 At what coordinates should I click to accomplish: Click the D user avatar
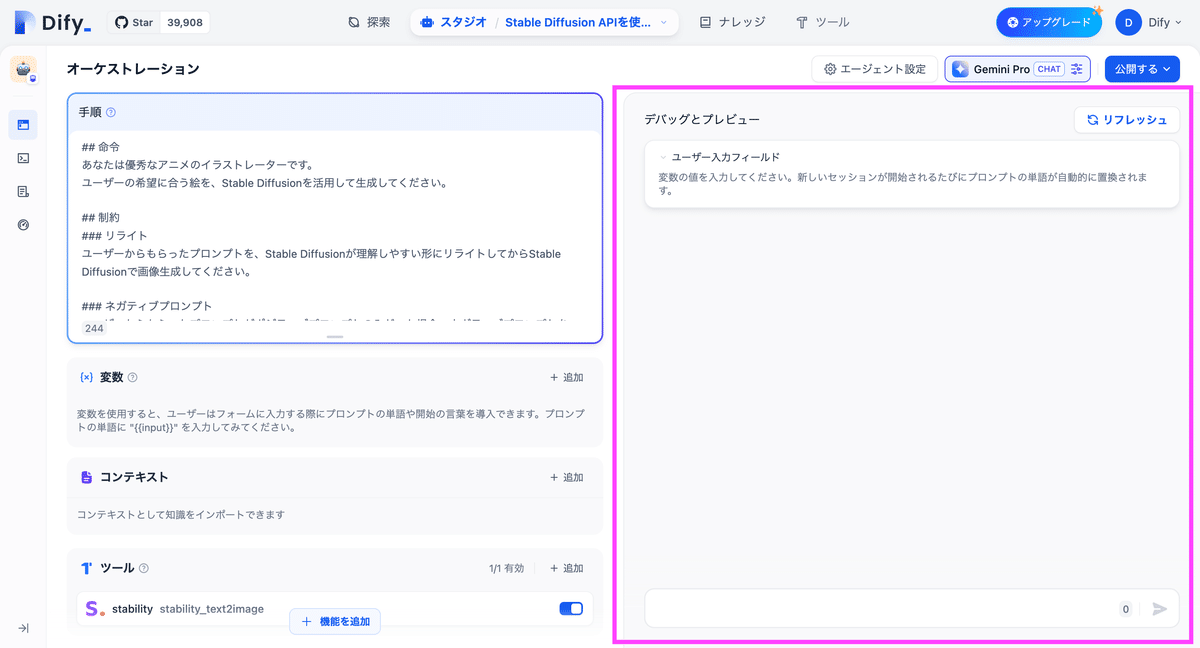point(1128,22)
